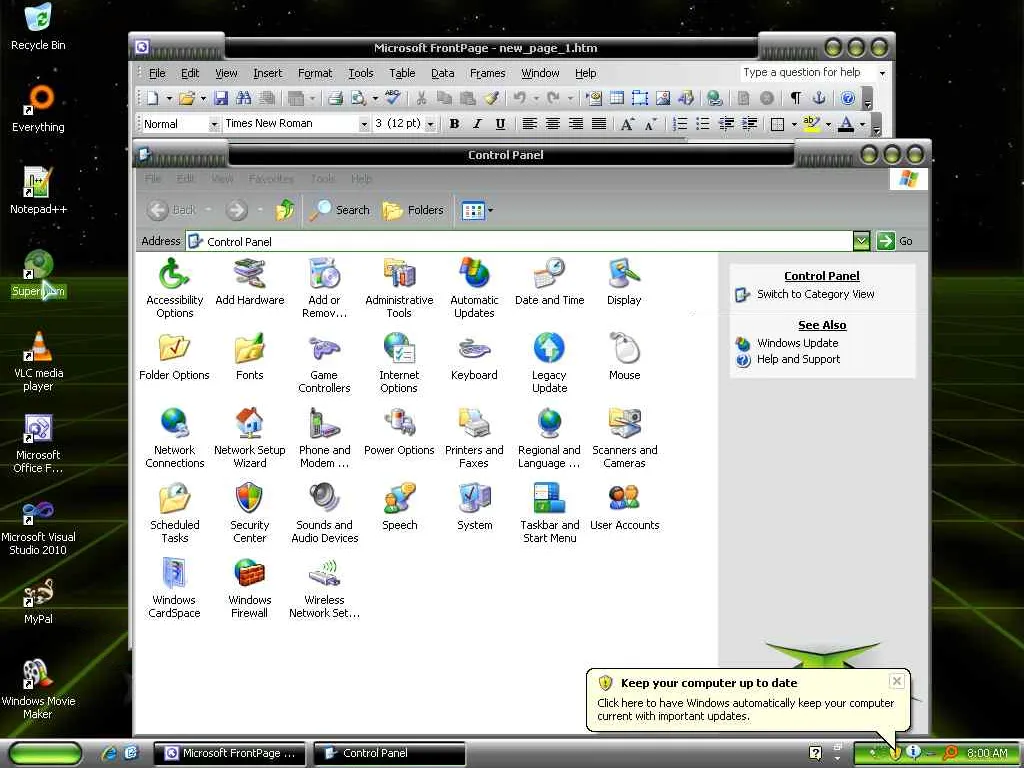The width and height of the screenshot is (1024, 768).
Task: Apply the yellow highlight color in FrontPage
Action: 812,123
